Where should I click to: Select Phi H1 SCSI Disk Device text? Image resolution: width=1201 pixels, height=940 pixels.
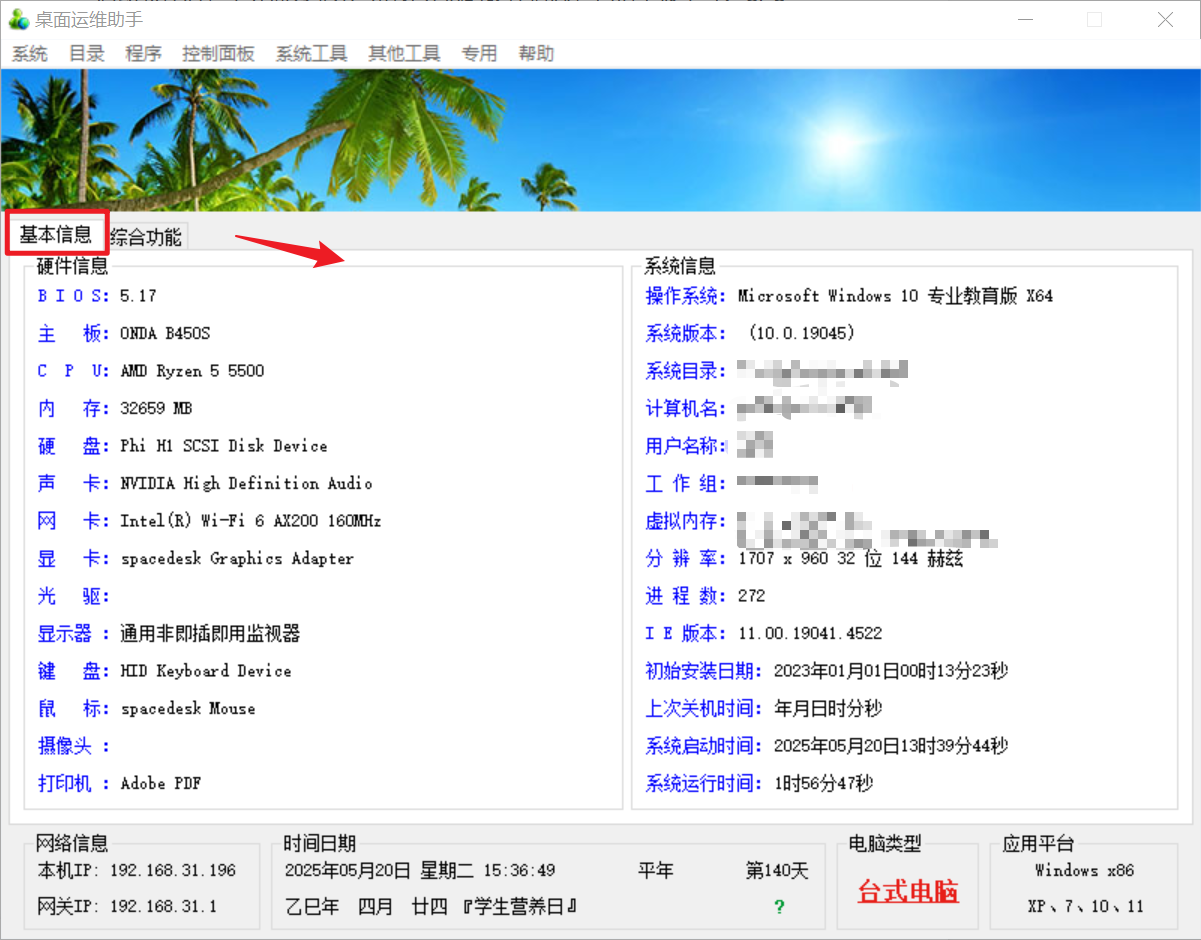click(224, 446)
